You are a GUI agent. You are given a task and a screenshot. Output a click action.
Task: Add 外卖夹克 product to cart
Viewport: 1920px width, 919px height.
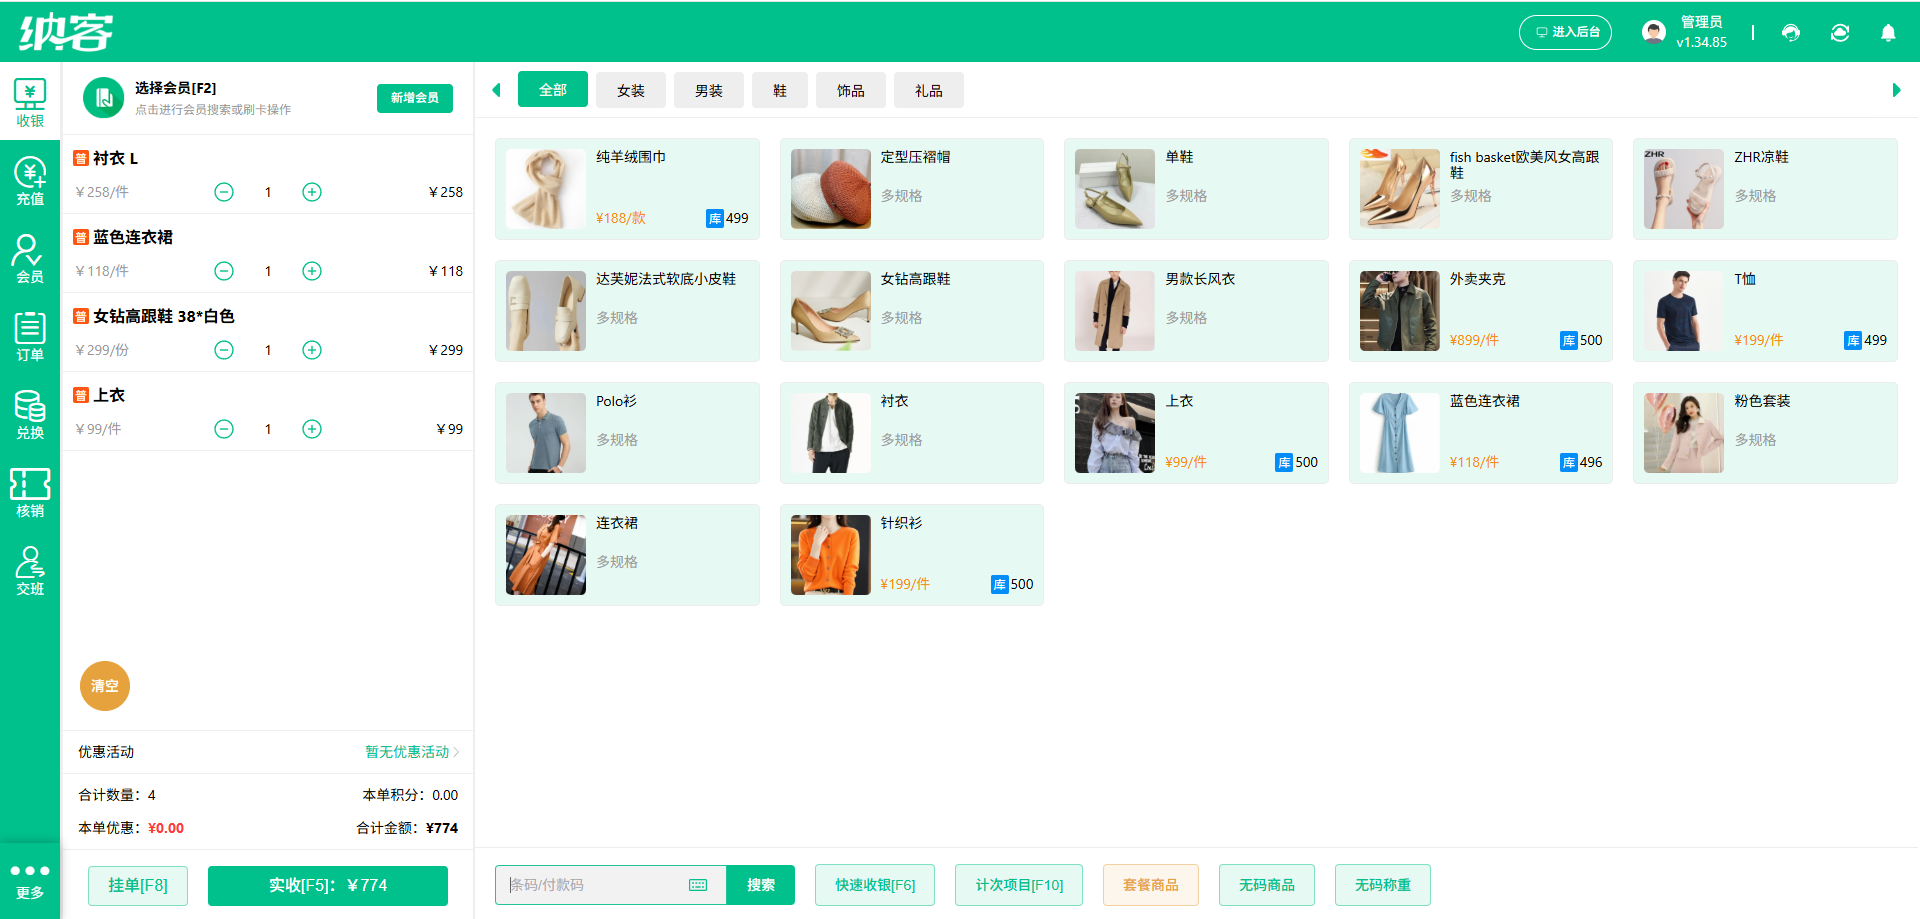point(1481,311)
